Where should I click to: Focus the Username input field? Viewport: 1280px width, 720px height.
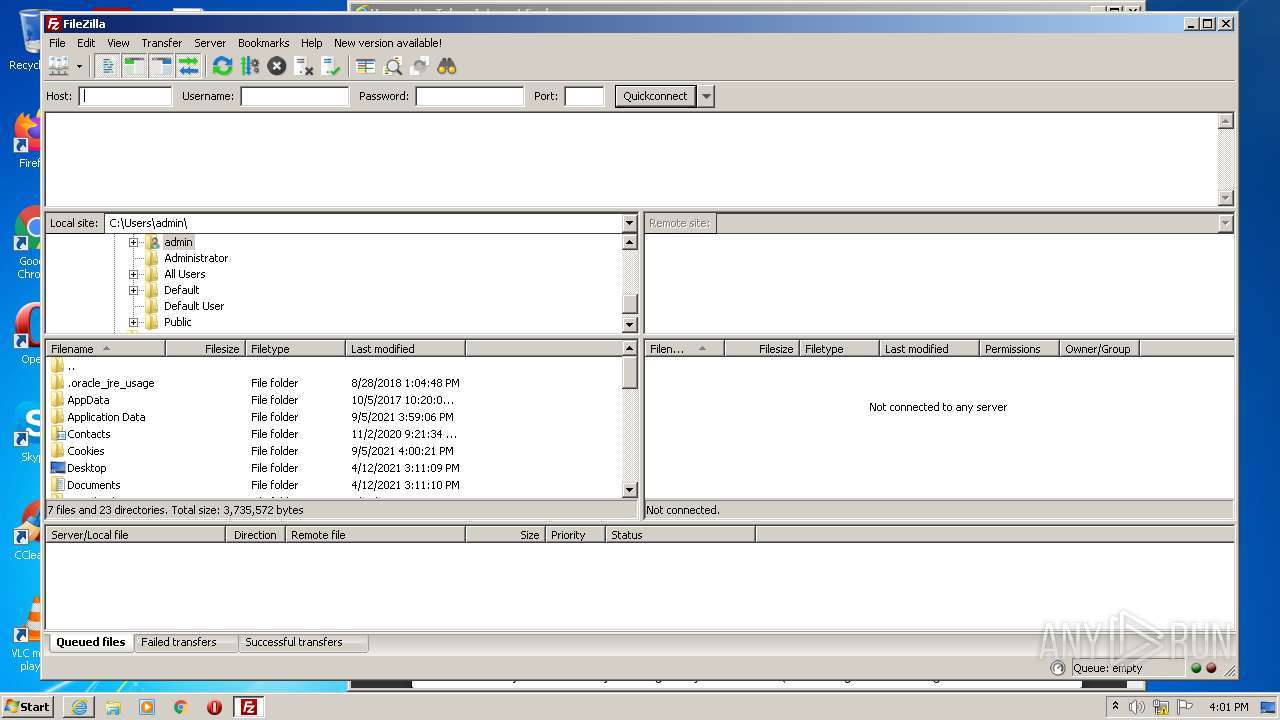294,96
